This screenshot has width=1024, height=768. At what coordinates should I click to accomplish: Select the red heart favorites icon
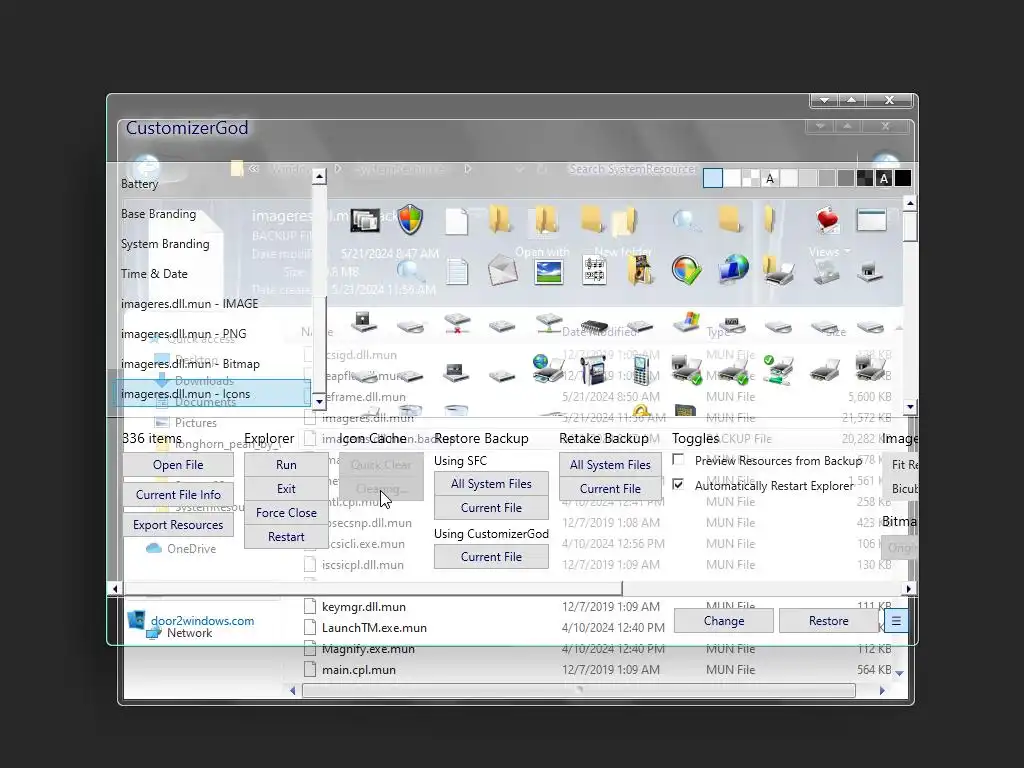coord(827,220)
